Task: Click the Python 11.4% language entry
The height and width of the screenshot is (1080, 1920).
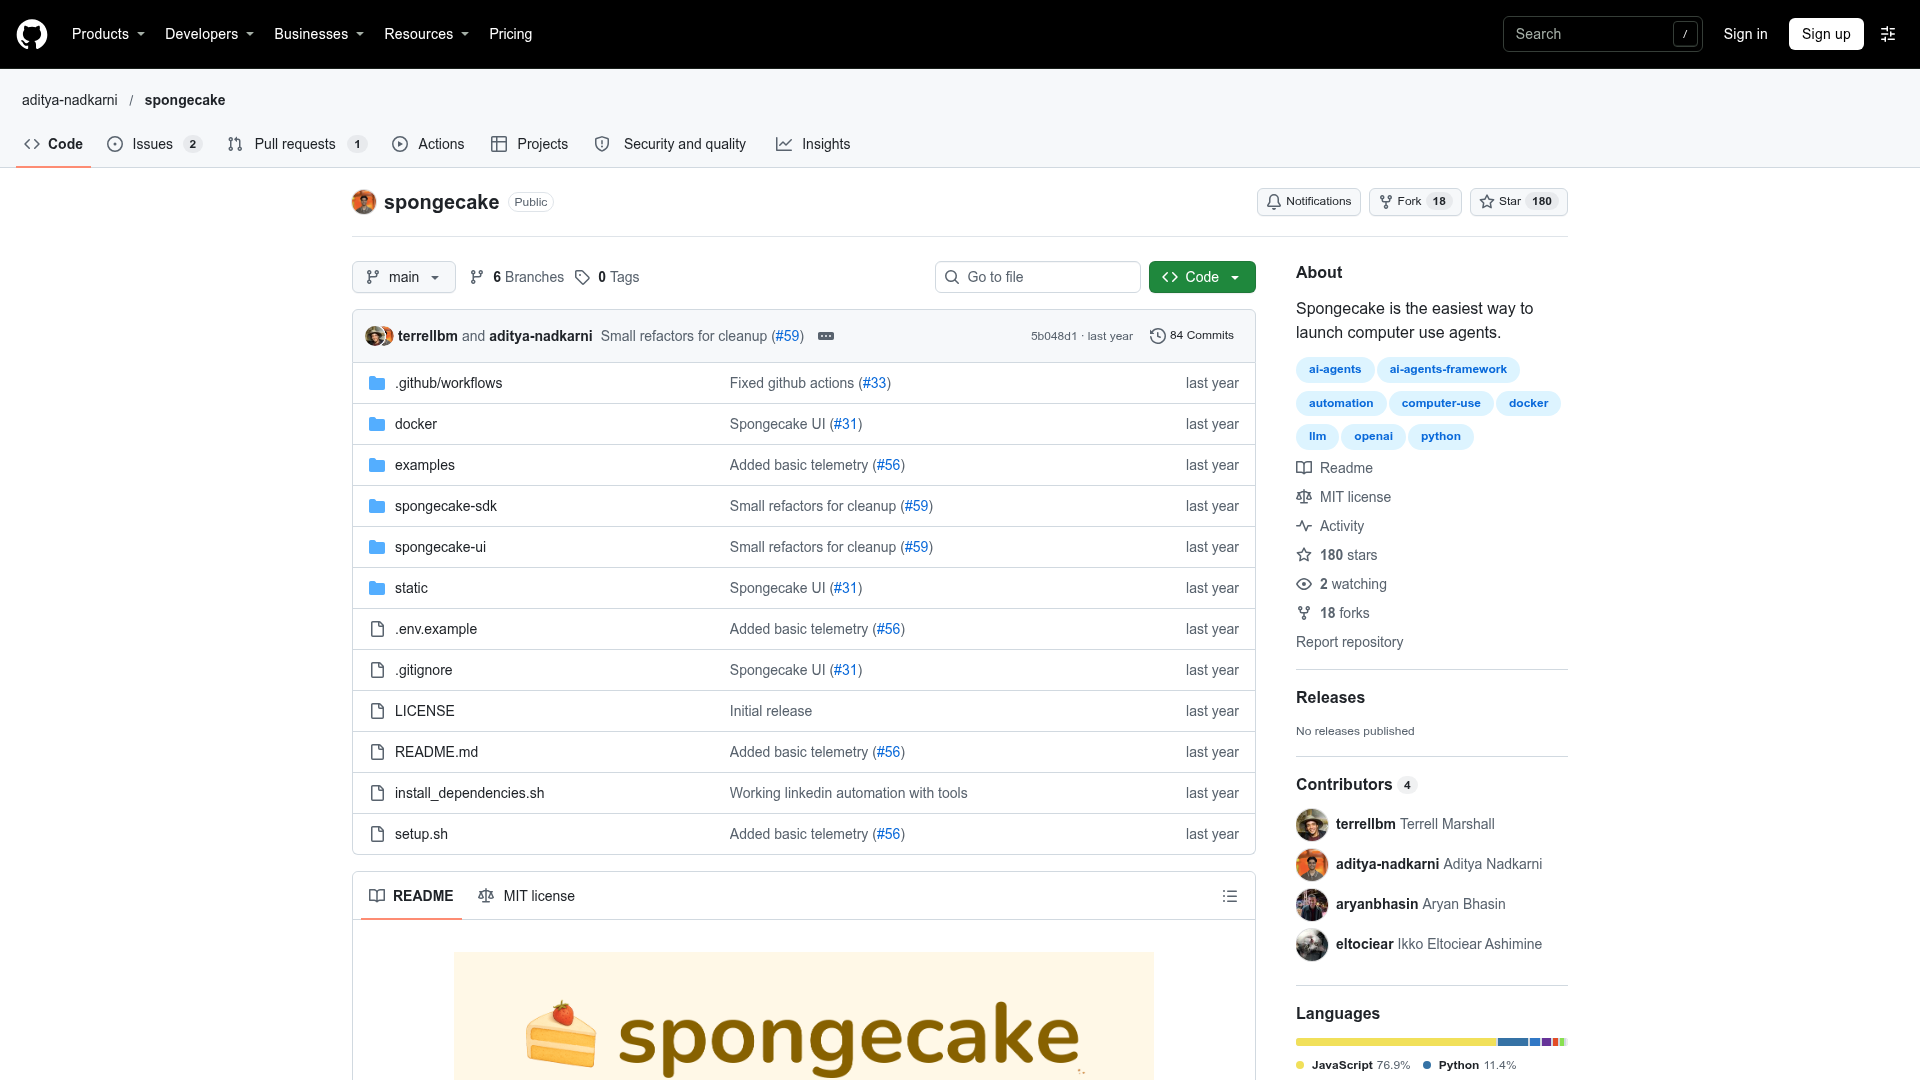Action: (1469, 1066)
